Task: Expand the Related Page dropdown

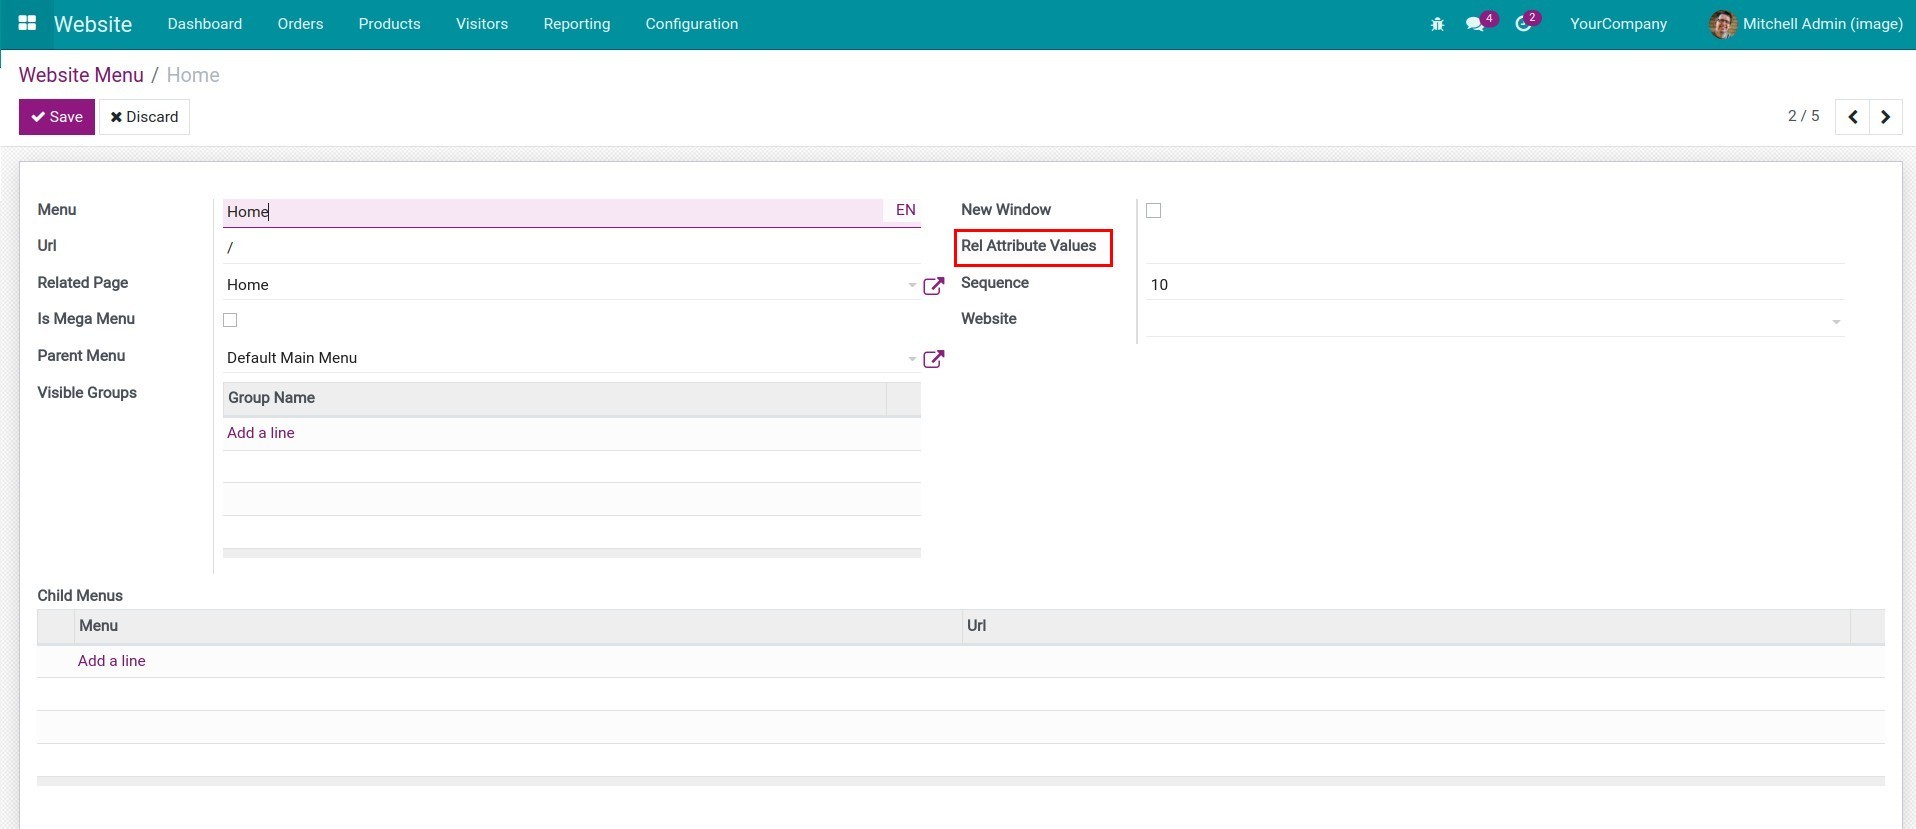Action: tap(911, 286)
